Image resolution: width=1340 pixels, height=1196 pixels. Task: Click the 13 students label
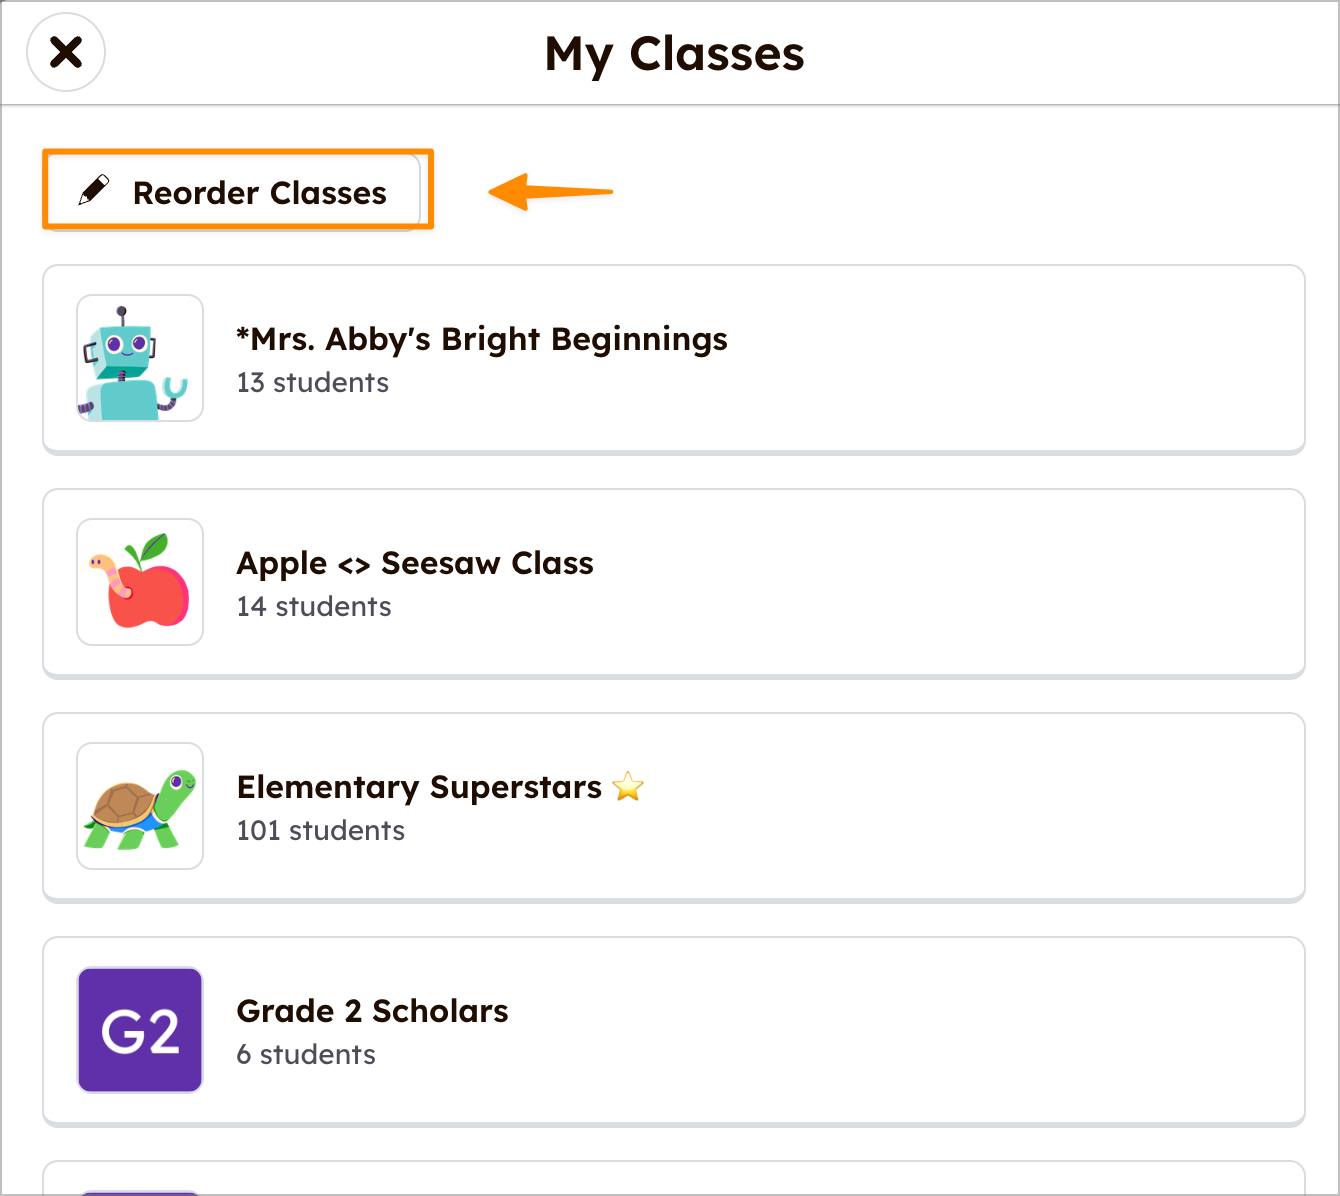point(312,383)
